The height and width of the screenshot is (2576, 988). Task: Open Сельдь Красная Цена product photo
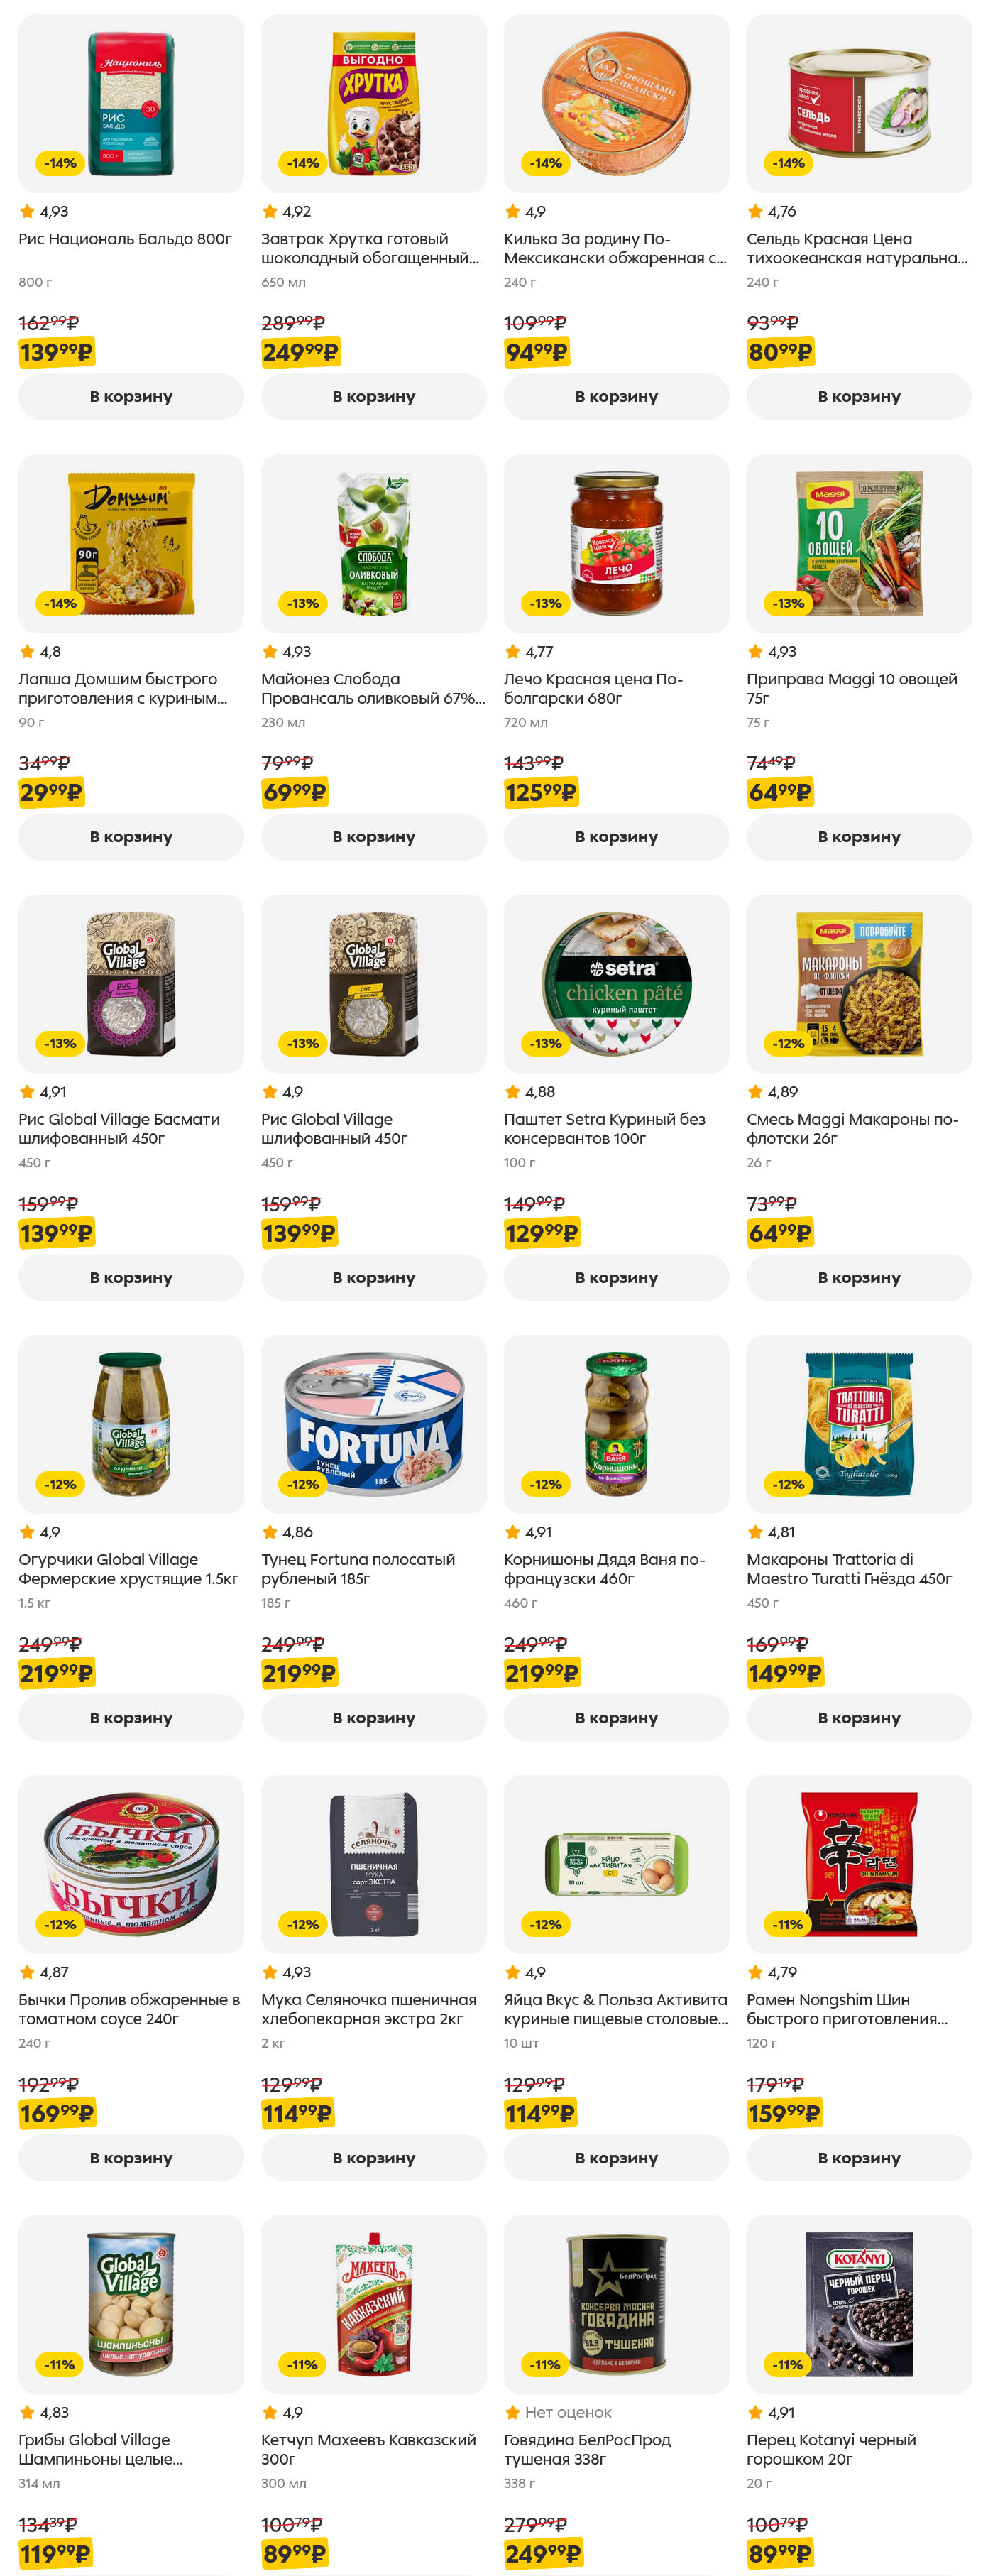tap(858, 104)
